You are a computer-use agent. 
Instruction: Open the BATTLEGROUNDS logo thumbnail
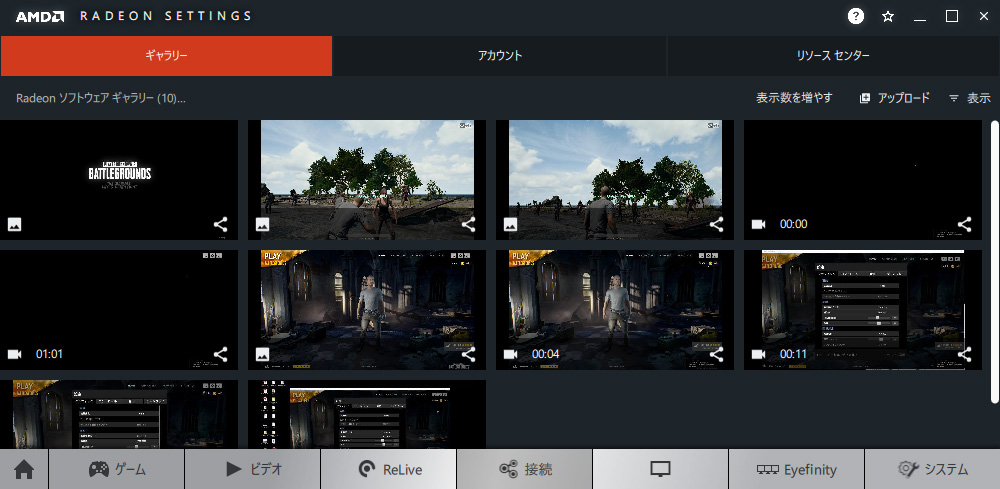(x=119, y=180)
